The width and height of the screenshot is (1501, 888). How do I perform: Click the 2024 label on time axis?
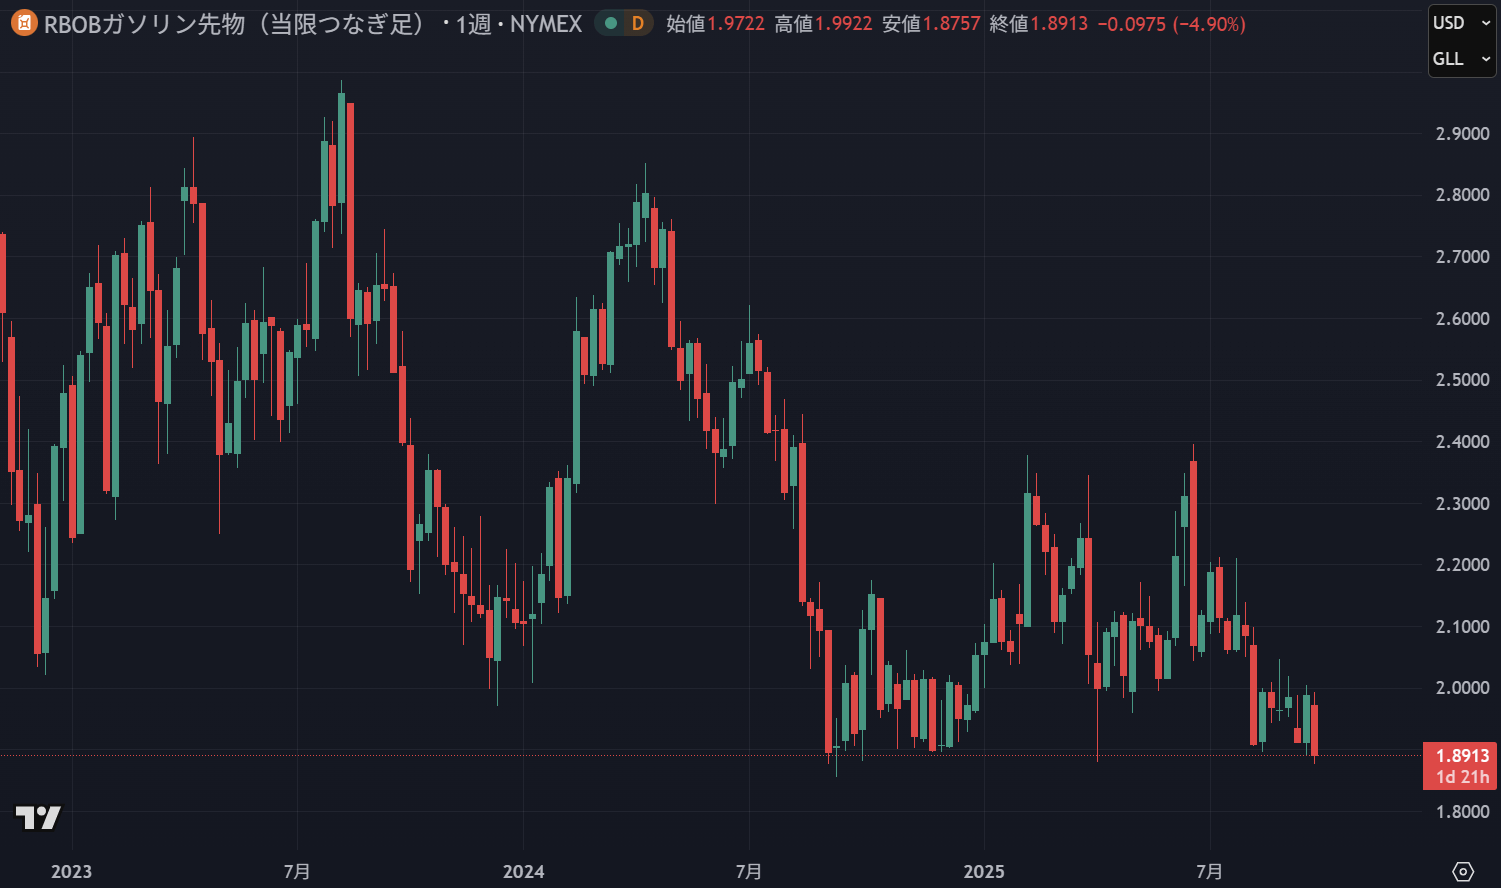click(x=523, y=871)
